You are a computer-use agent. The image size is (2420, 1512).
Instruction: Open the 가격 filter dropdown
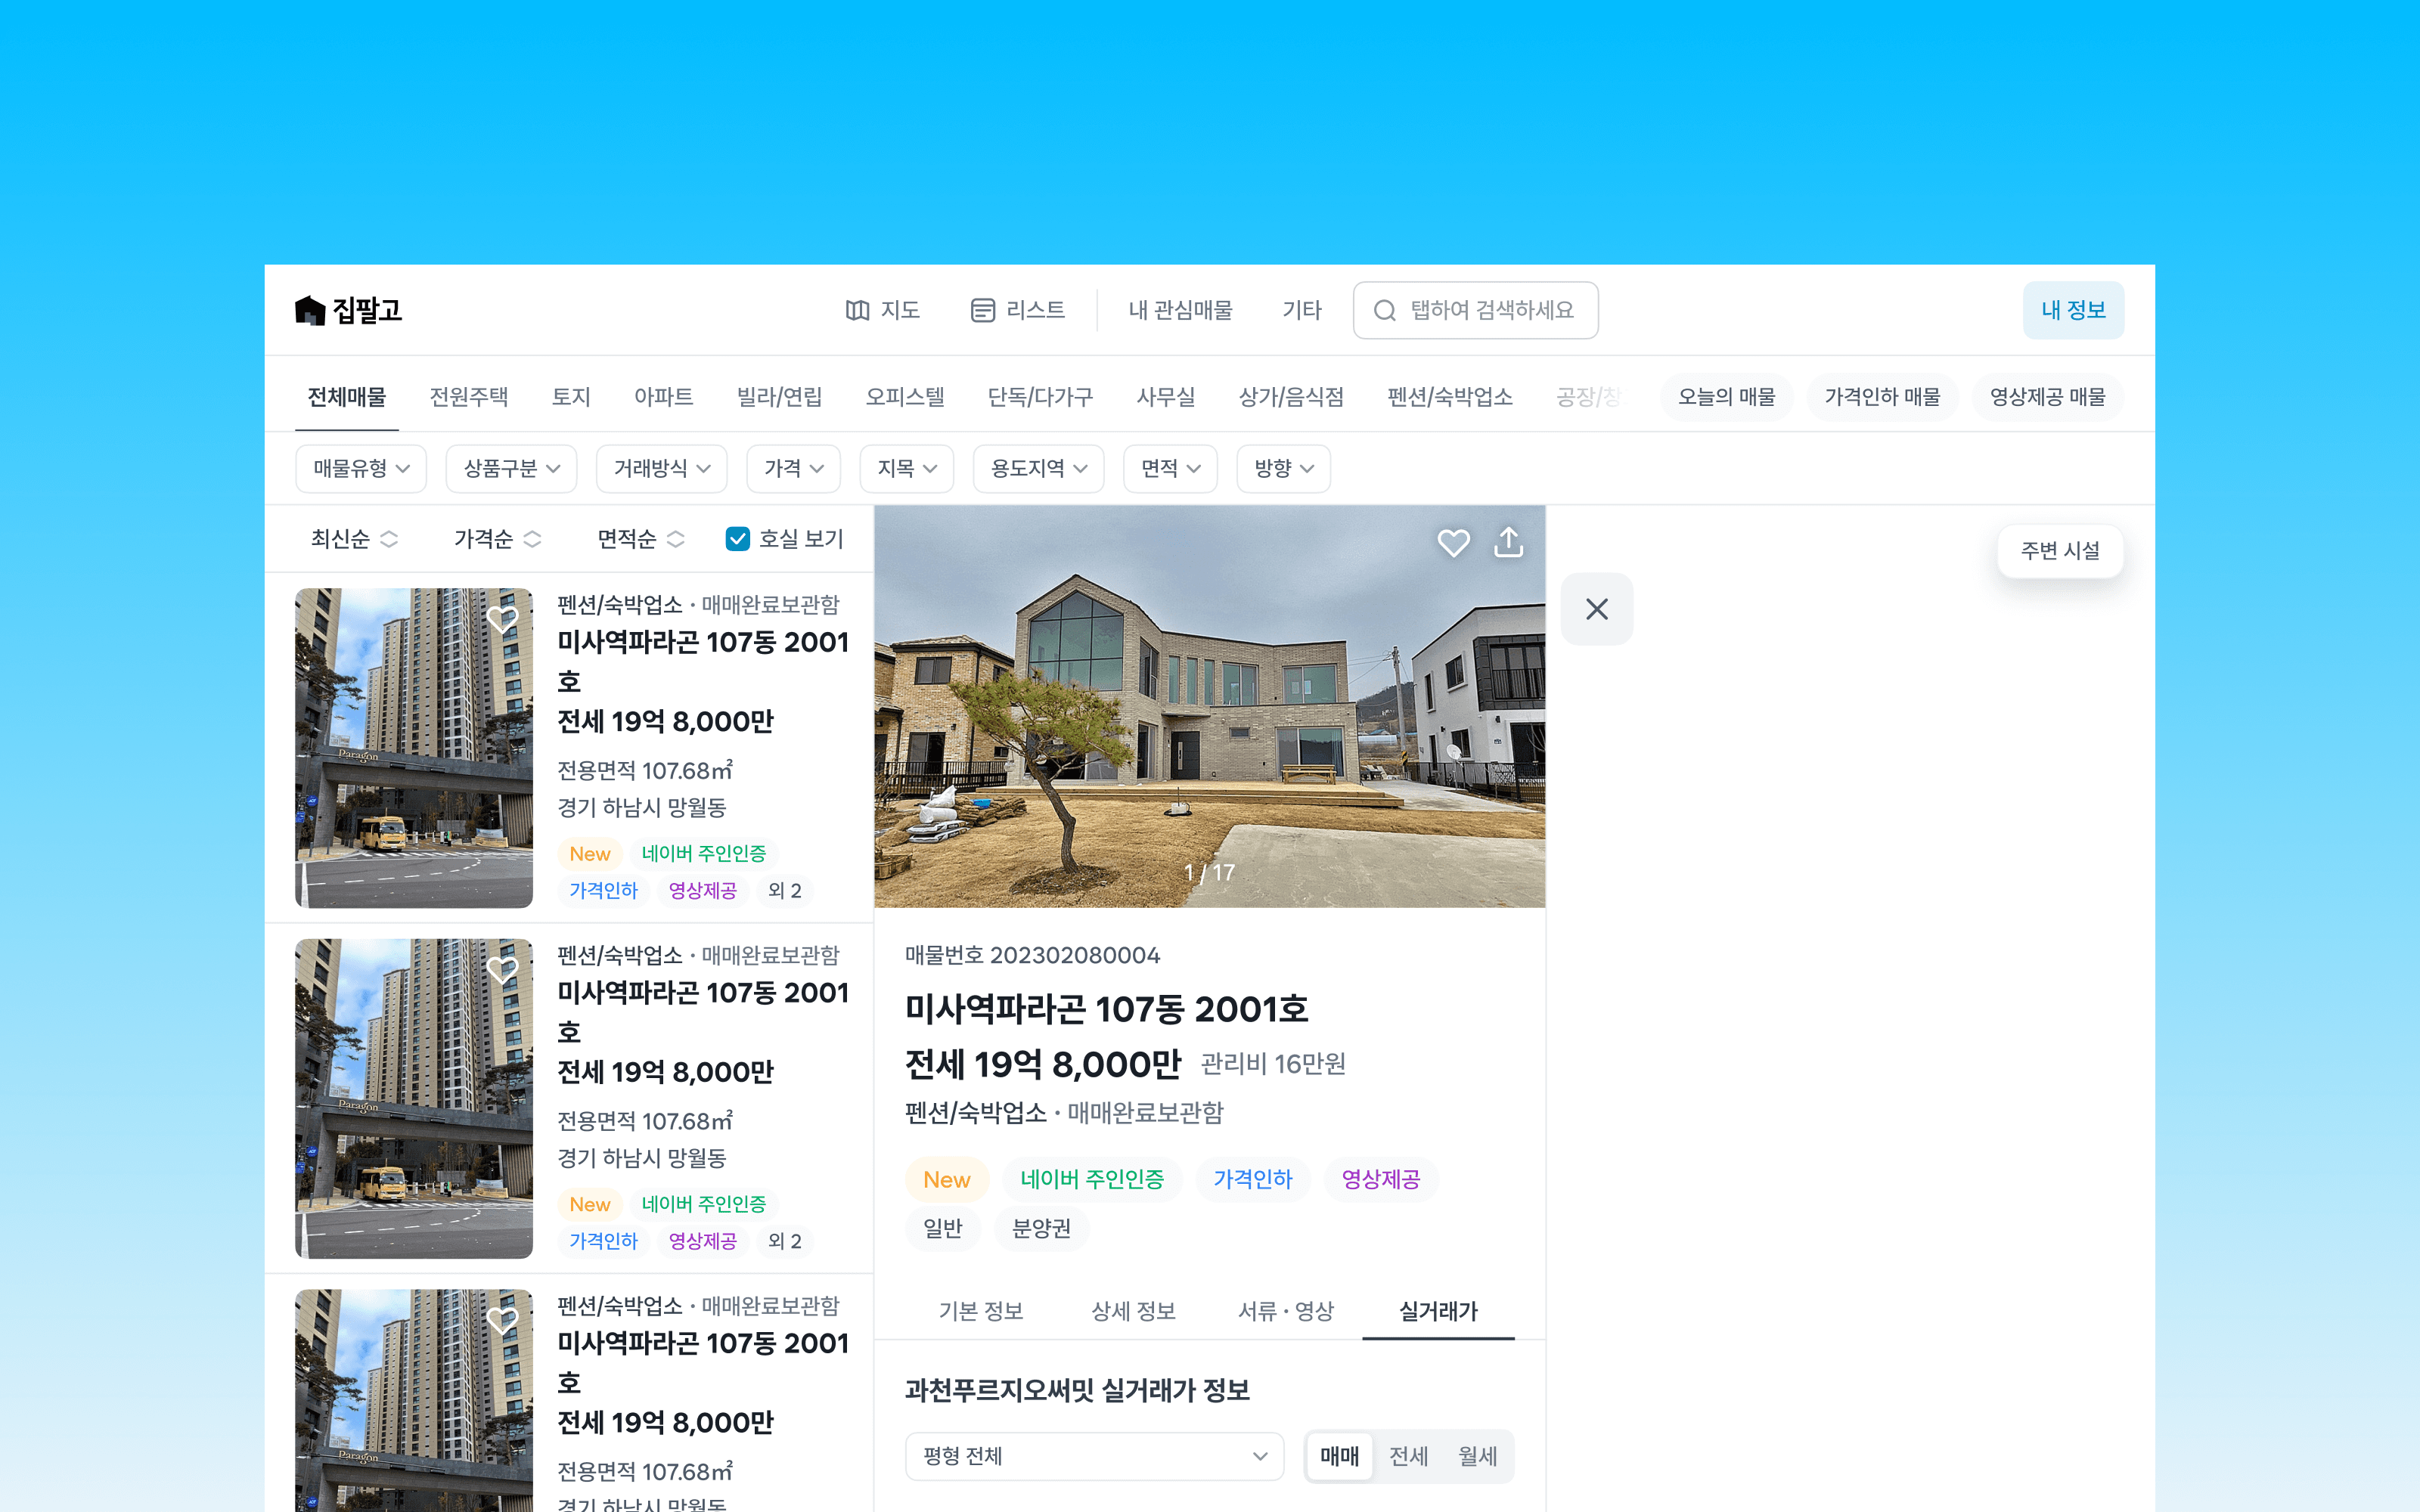coord(793,468)
